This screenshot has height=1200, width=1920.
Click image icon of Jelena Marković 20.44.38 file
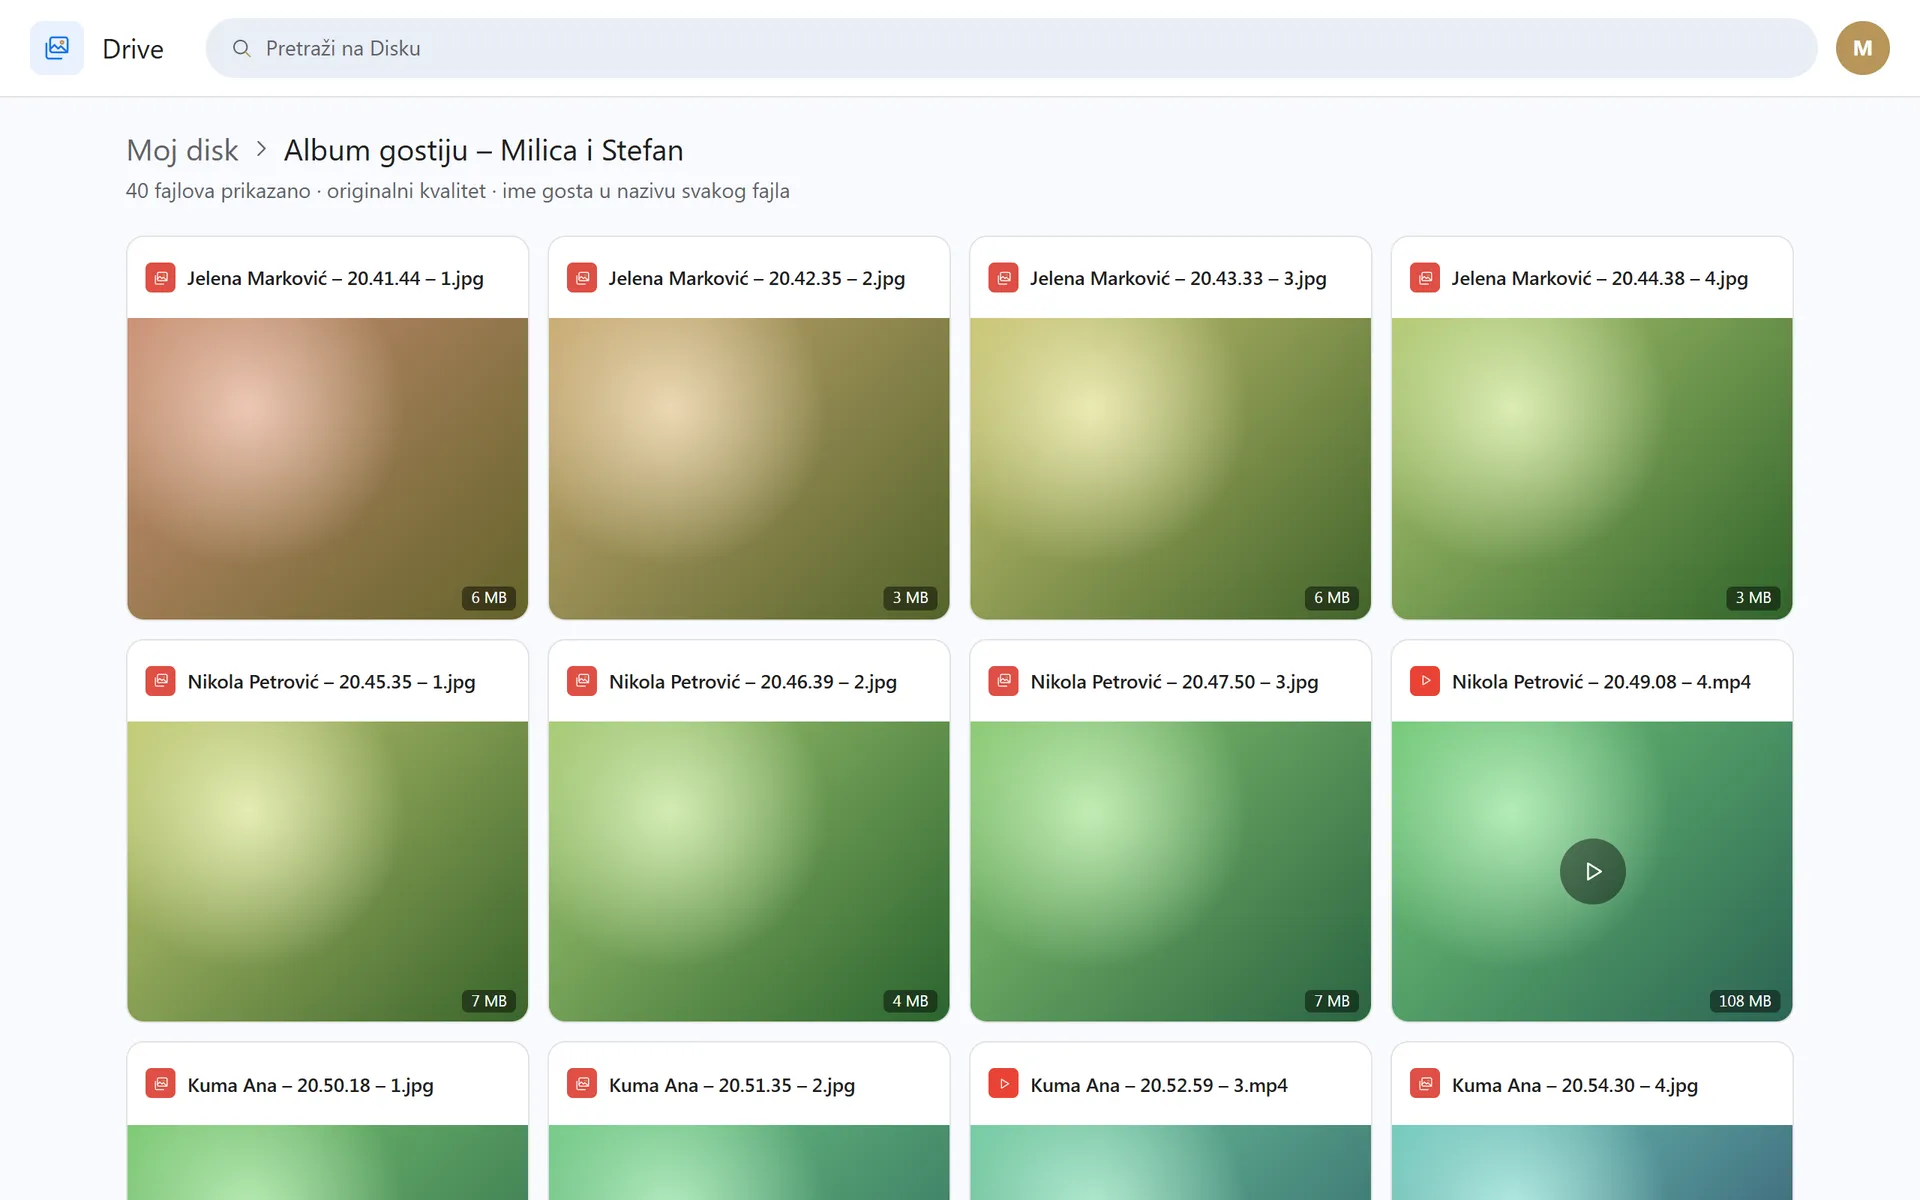click(1425, 278)
